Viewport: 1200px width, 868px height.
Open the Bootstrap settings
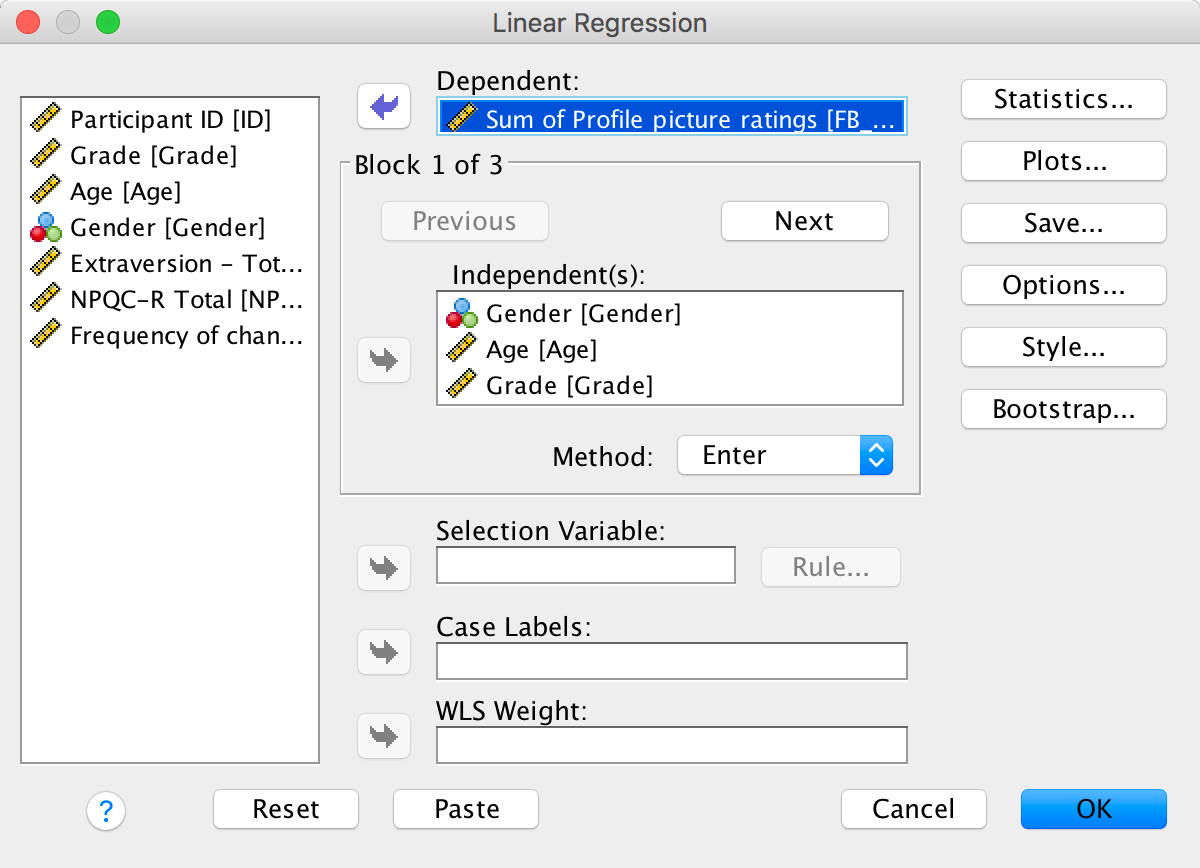[1063, 409]
